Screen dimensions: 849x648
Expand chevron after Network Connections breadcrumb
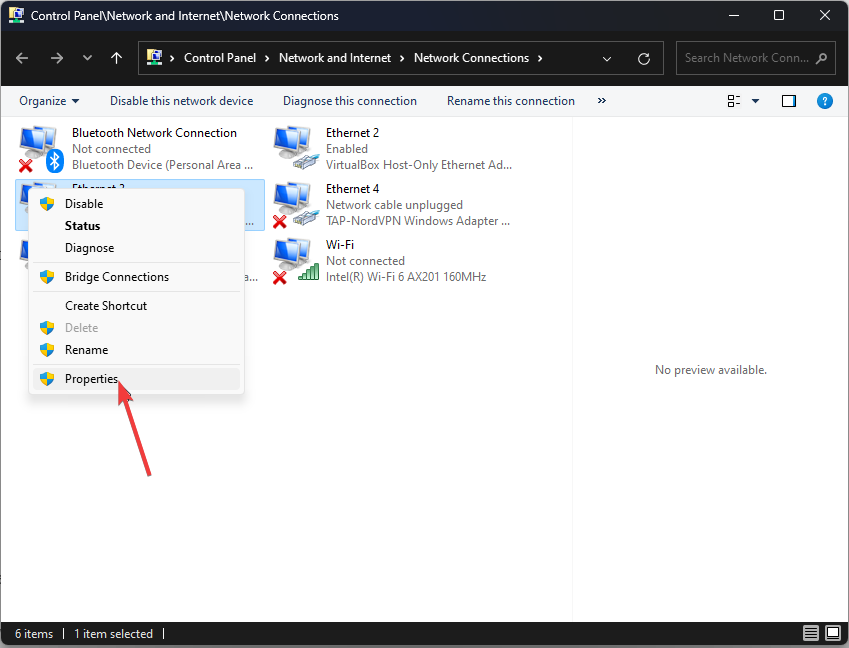540,58
